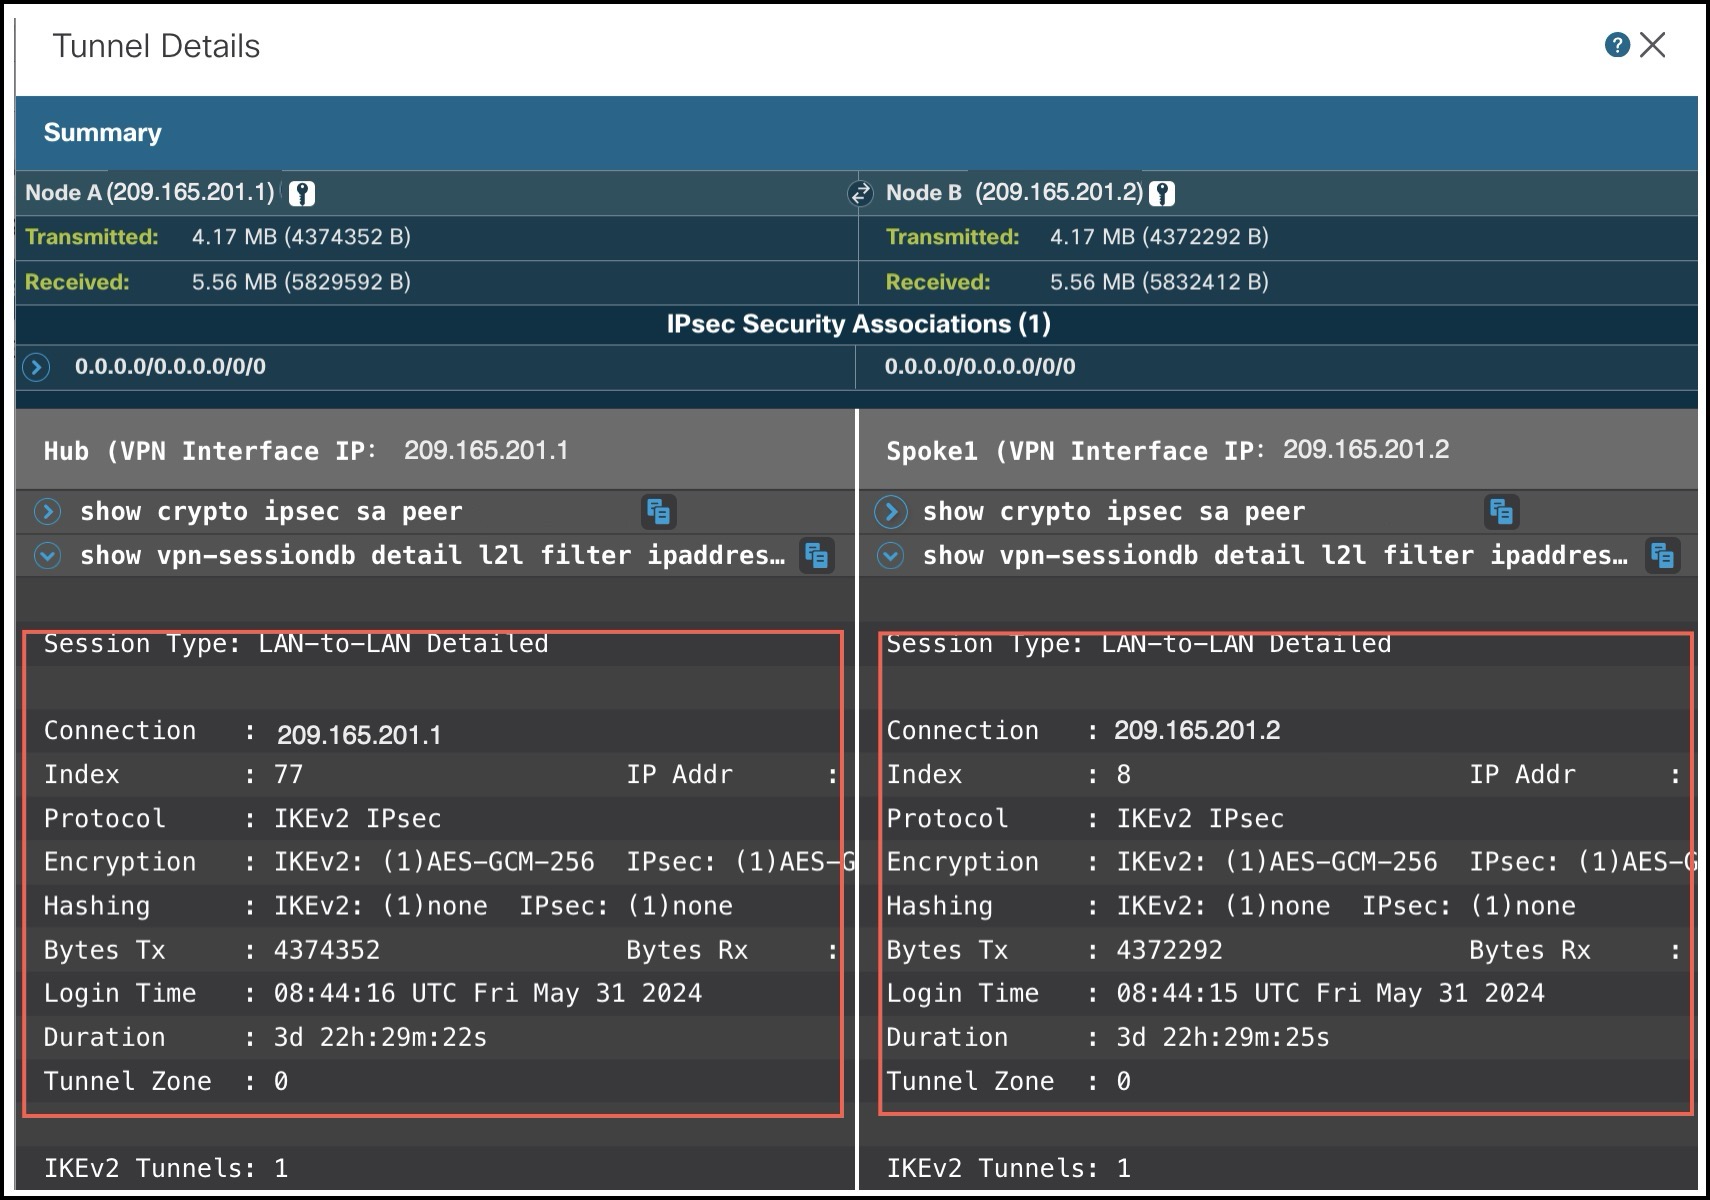This screenshot has width=1710, height=1200.
Task: Click Node B received value 5.56 MB (5832412 B)
Action: 1159,282
